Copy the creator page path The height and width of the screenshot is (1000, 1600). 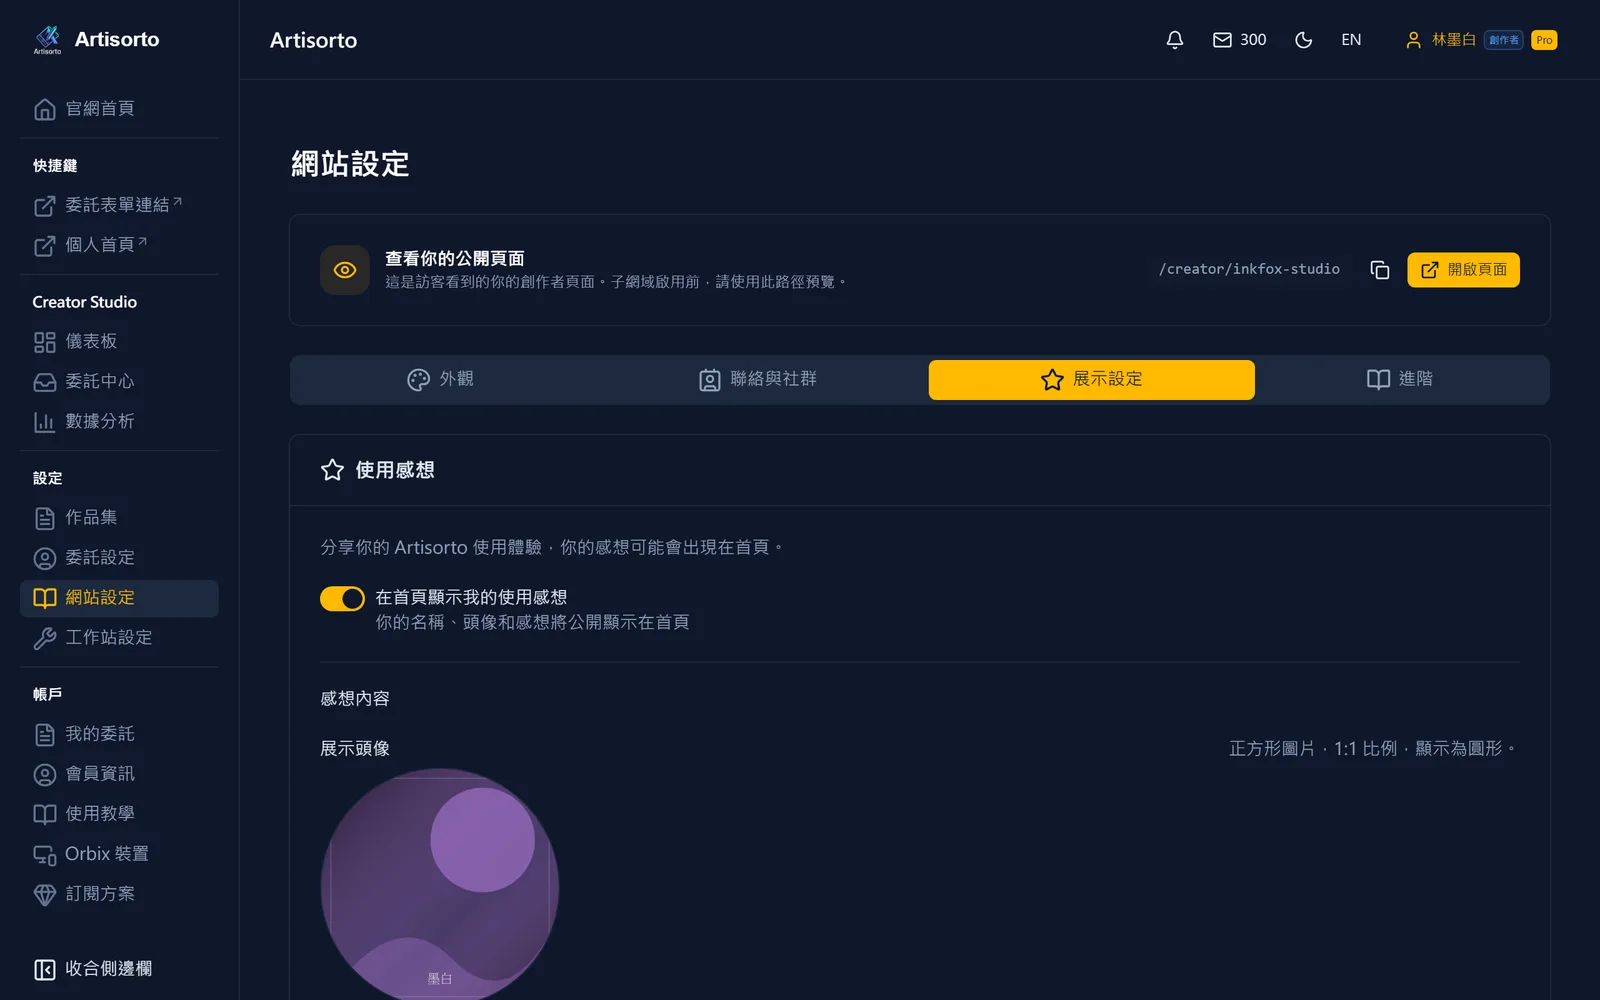pyautogui.click(x=1380, y=270)
